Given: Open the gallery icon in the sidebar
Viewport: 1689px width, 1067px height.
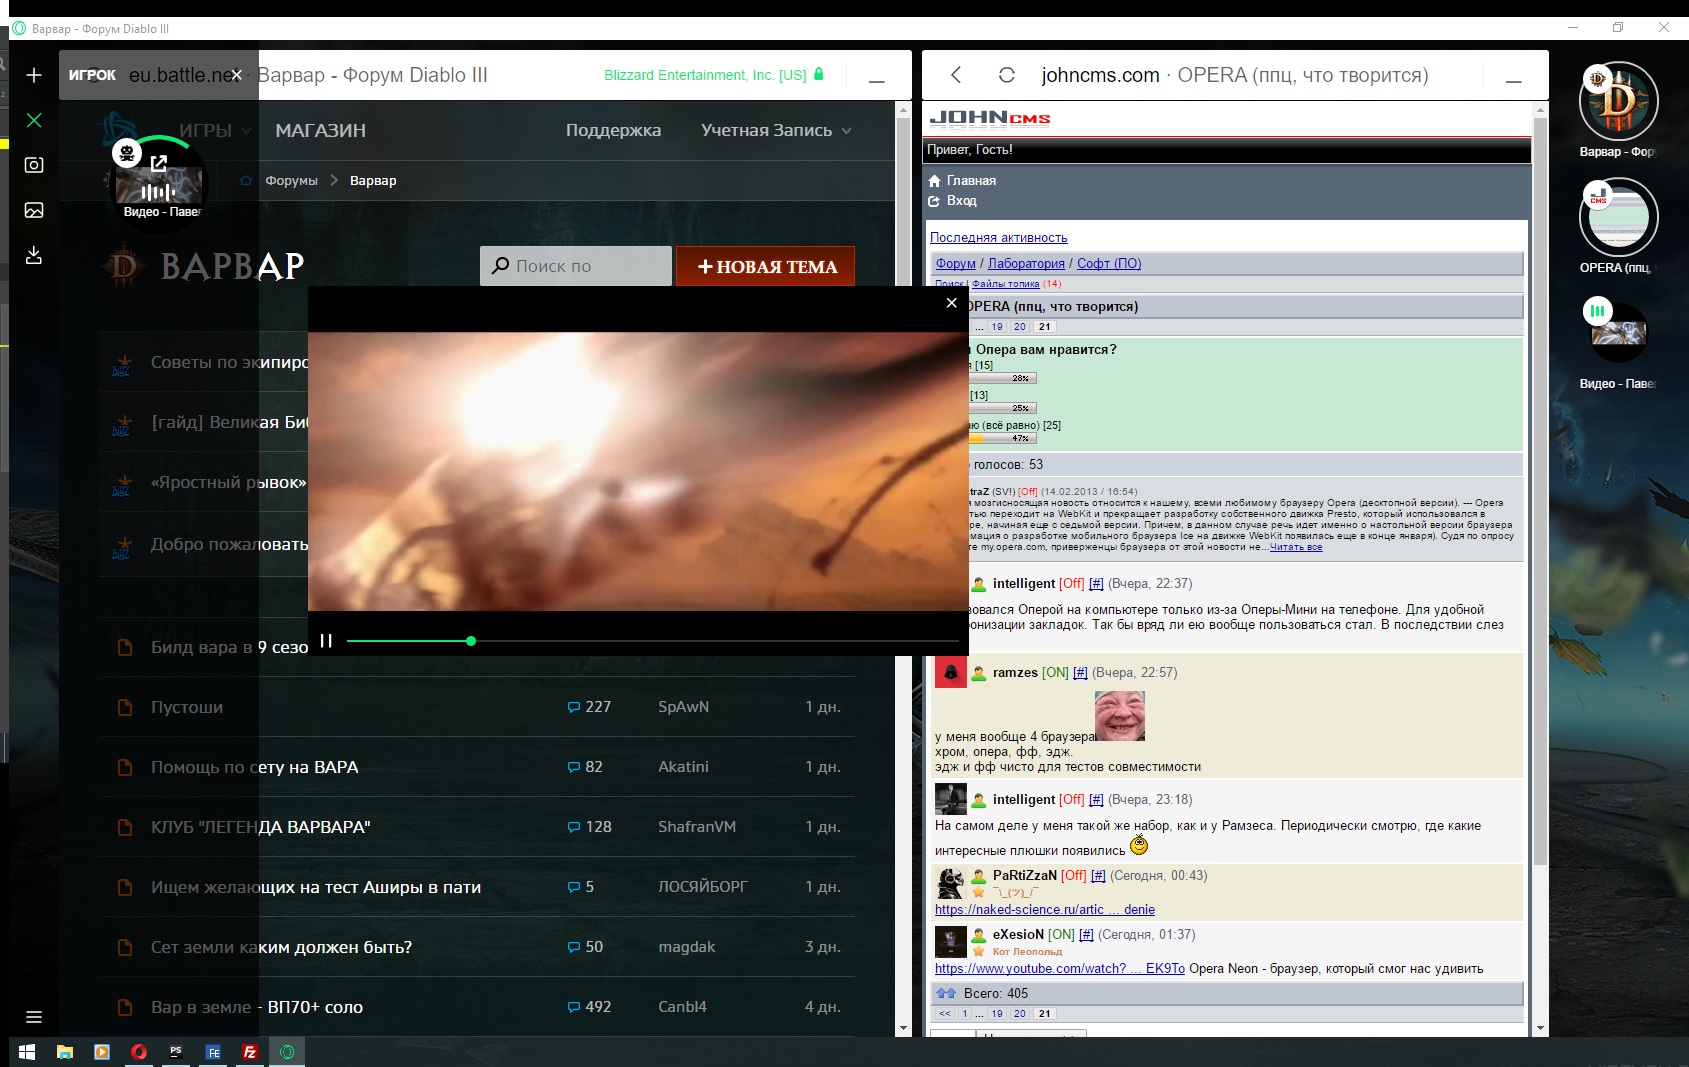Looking at the screenshot, I should point(34,210).
